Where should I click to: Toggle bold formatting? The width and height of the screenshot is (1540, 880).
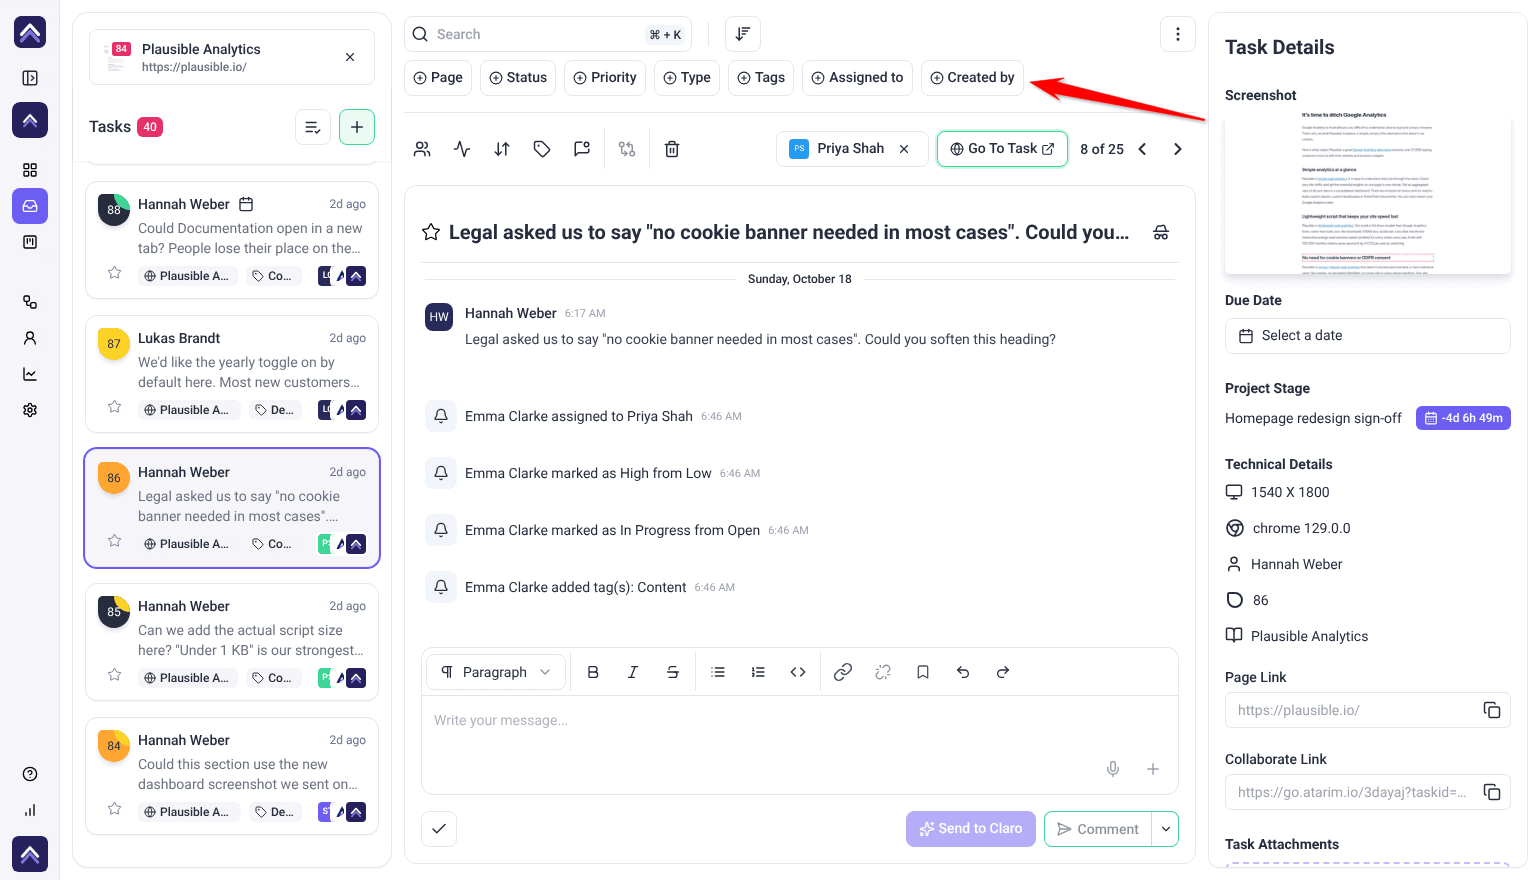593,672
